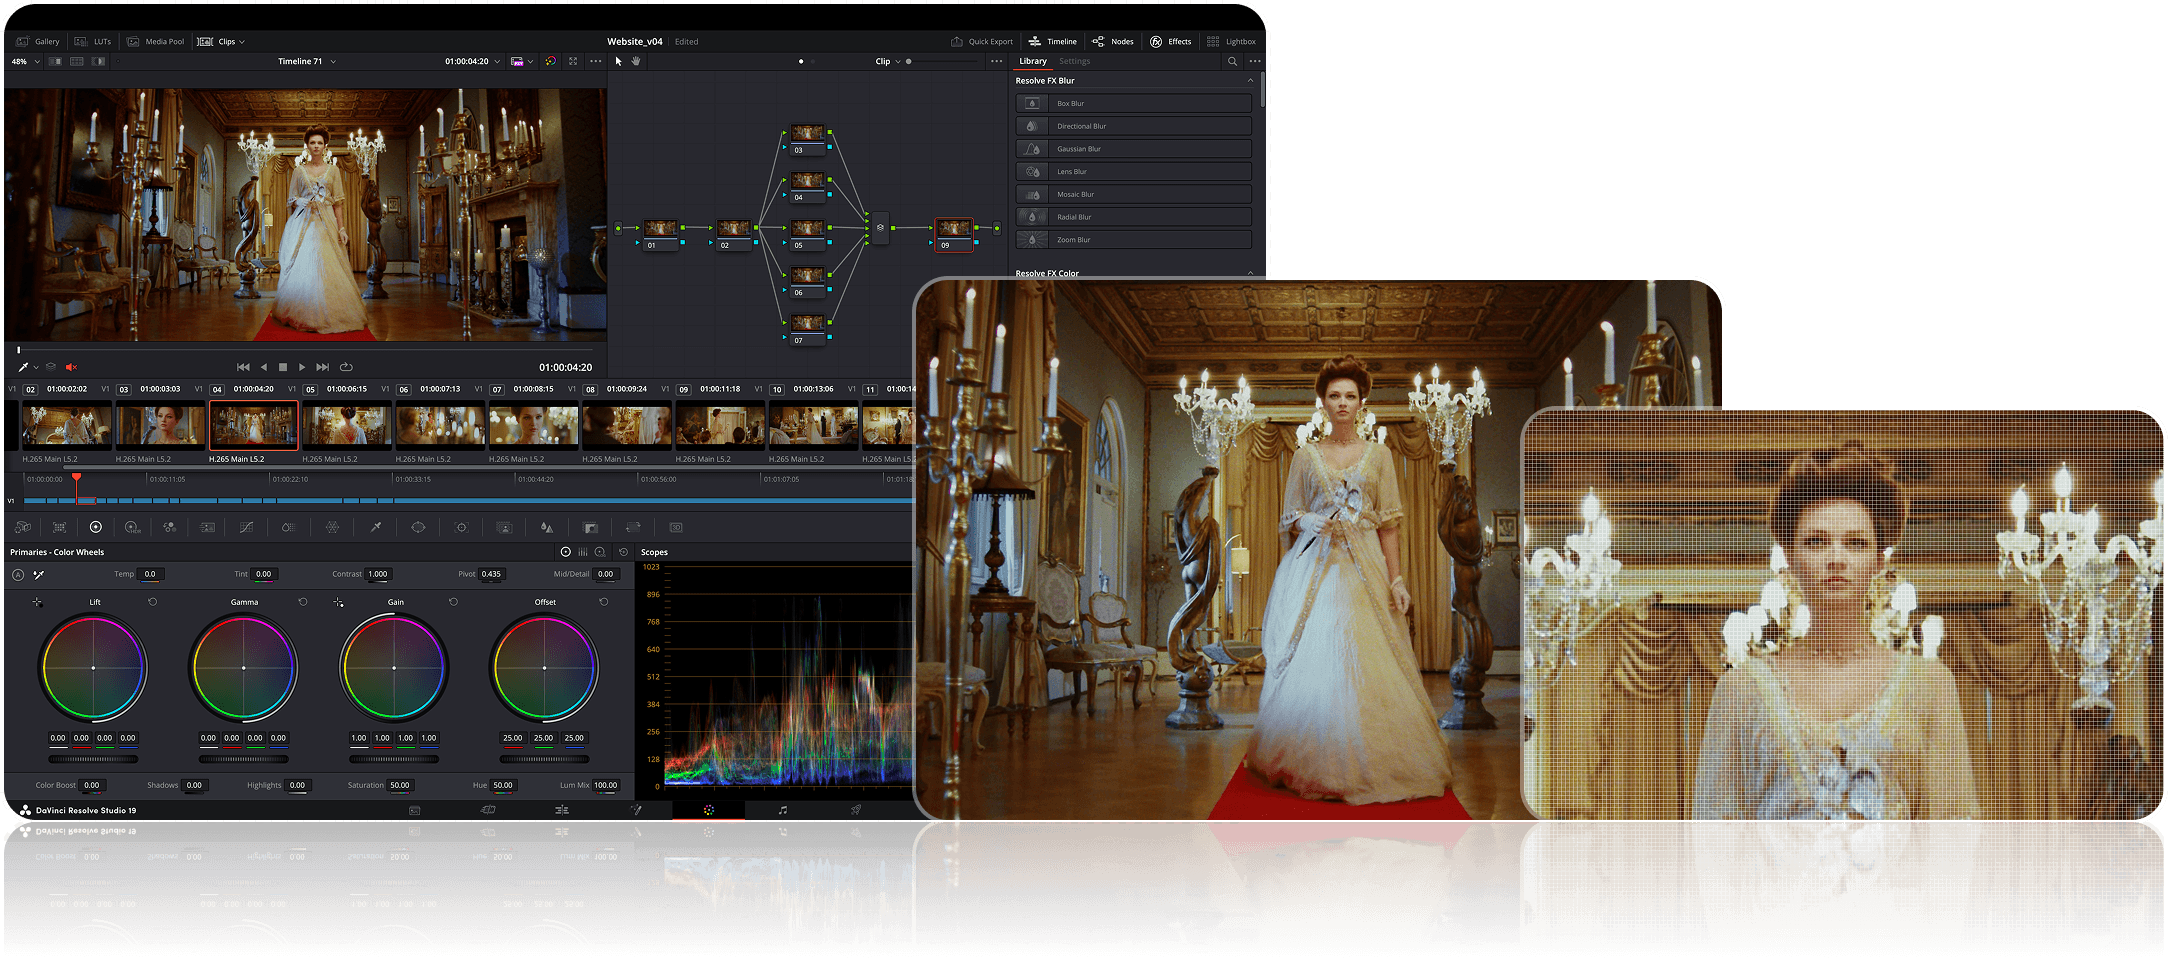Switch to the Settings tab in Effects Library
This screenshot has height=958, width=2168.
[1074, 61]
